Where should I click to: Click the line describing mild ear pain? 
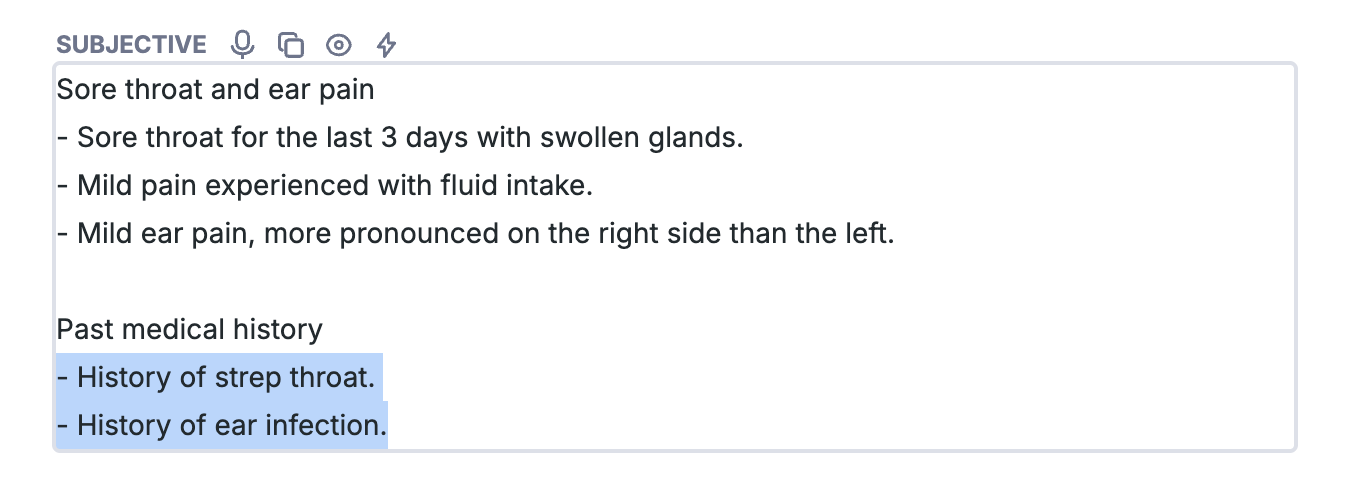(474, 233)
